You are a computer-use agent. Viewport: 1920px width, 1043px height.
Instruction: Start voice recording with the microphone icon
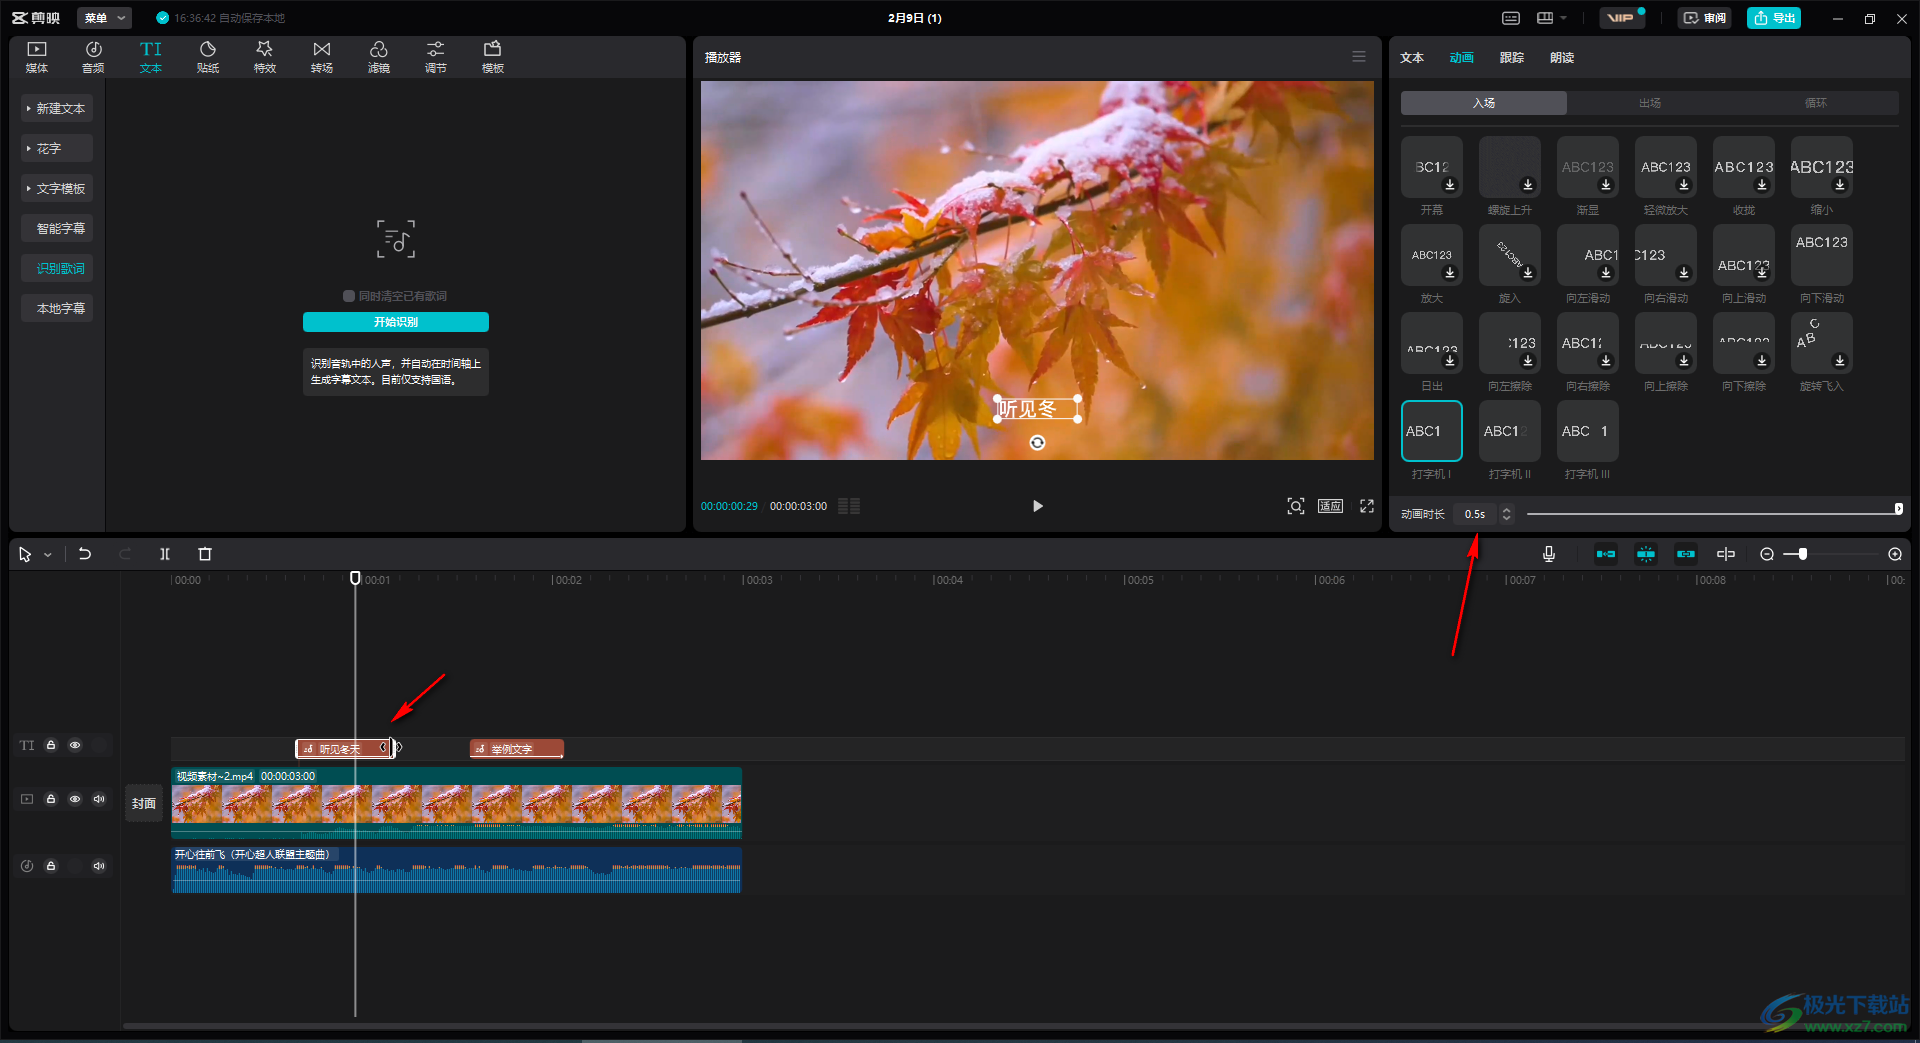click(1549, 554)
